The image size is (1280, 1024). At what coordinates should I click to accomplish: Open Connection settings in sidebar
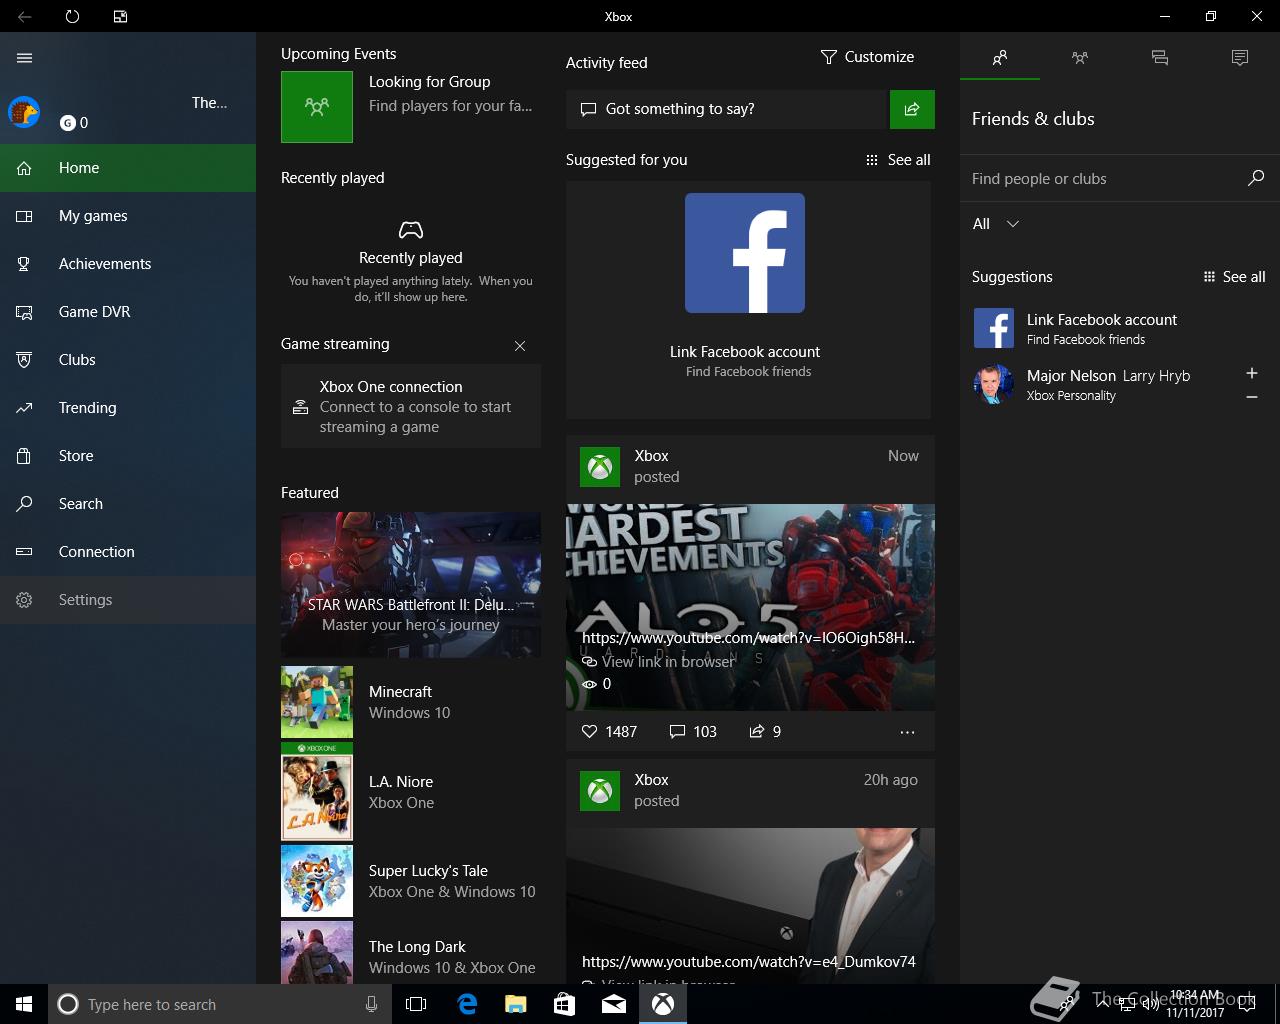click(128, 552)
